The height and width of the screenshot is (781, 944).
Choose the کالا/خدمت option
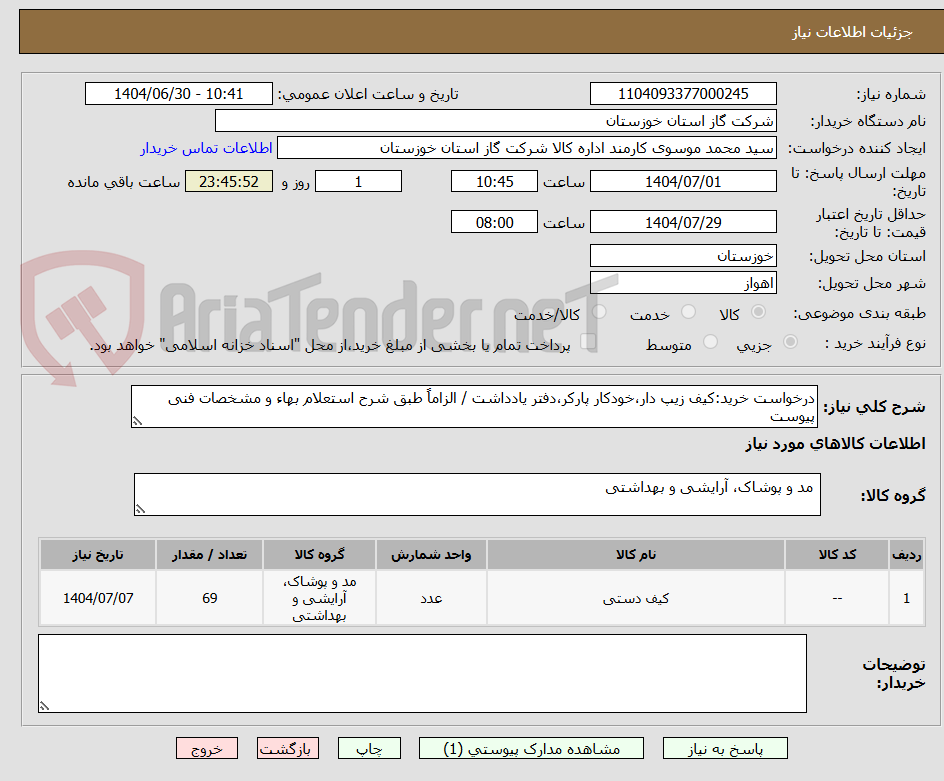pyautogui.click(x=600, y=312)
